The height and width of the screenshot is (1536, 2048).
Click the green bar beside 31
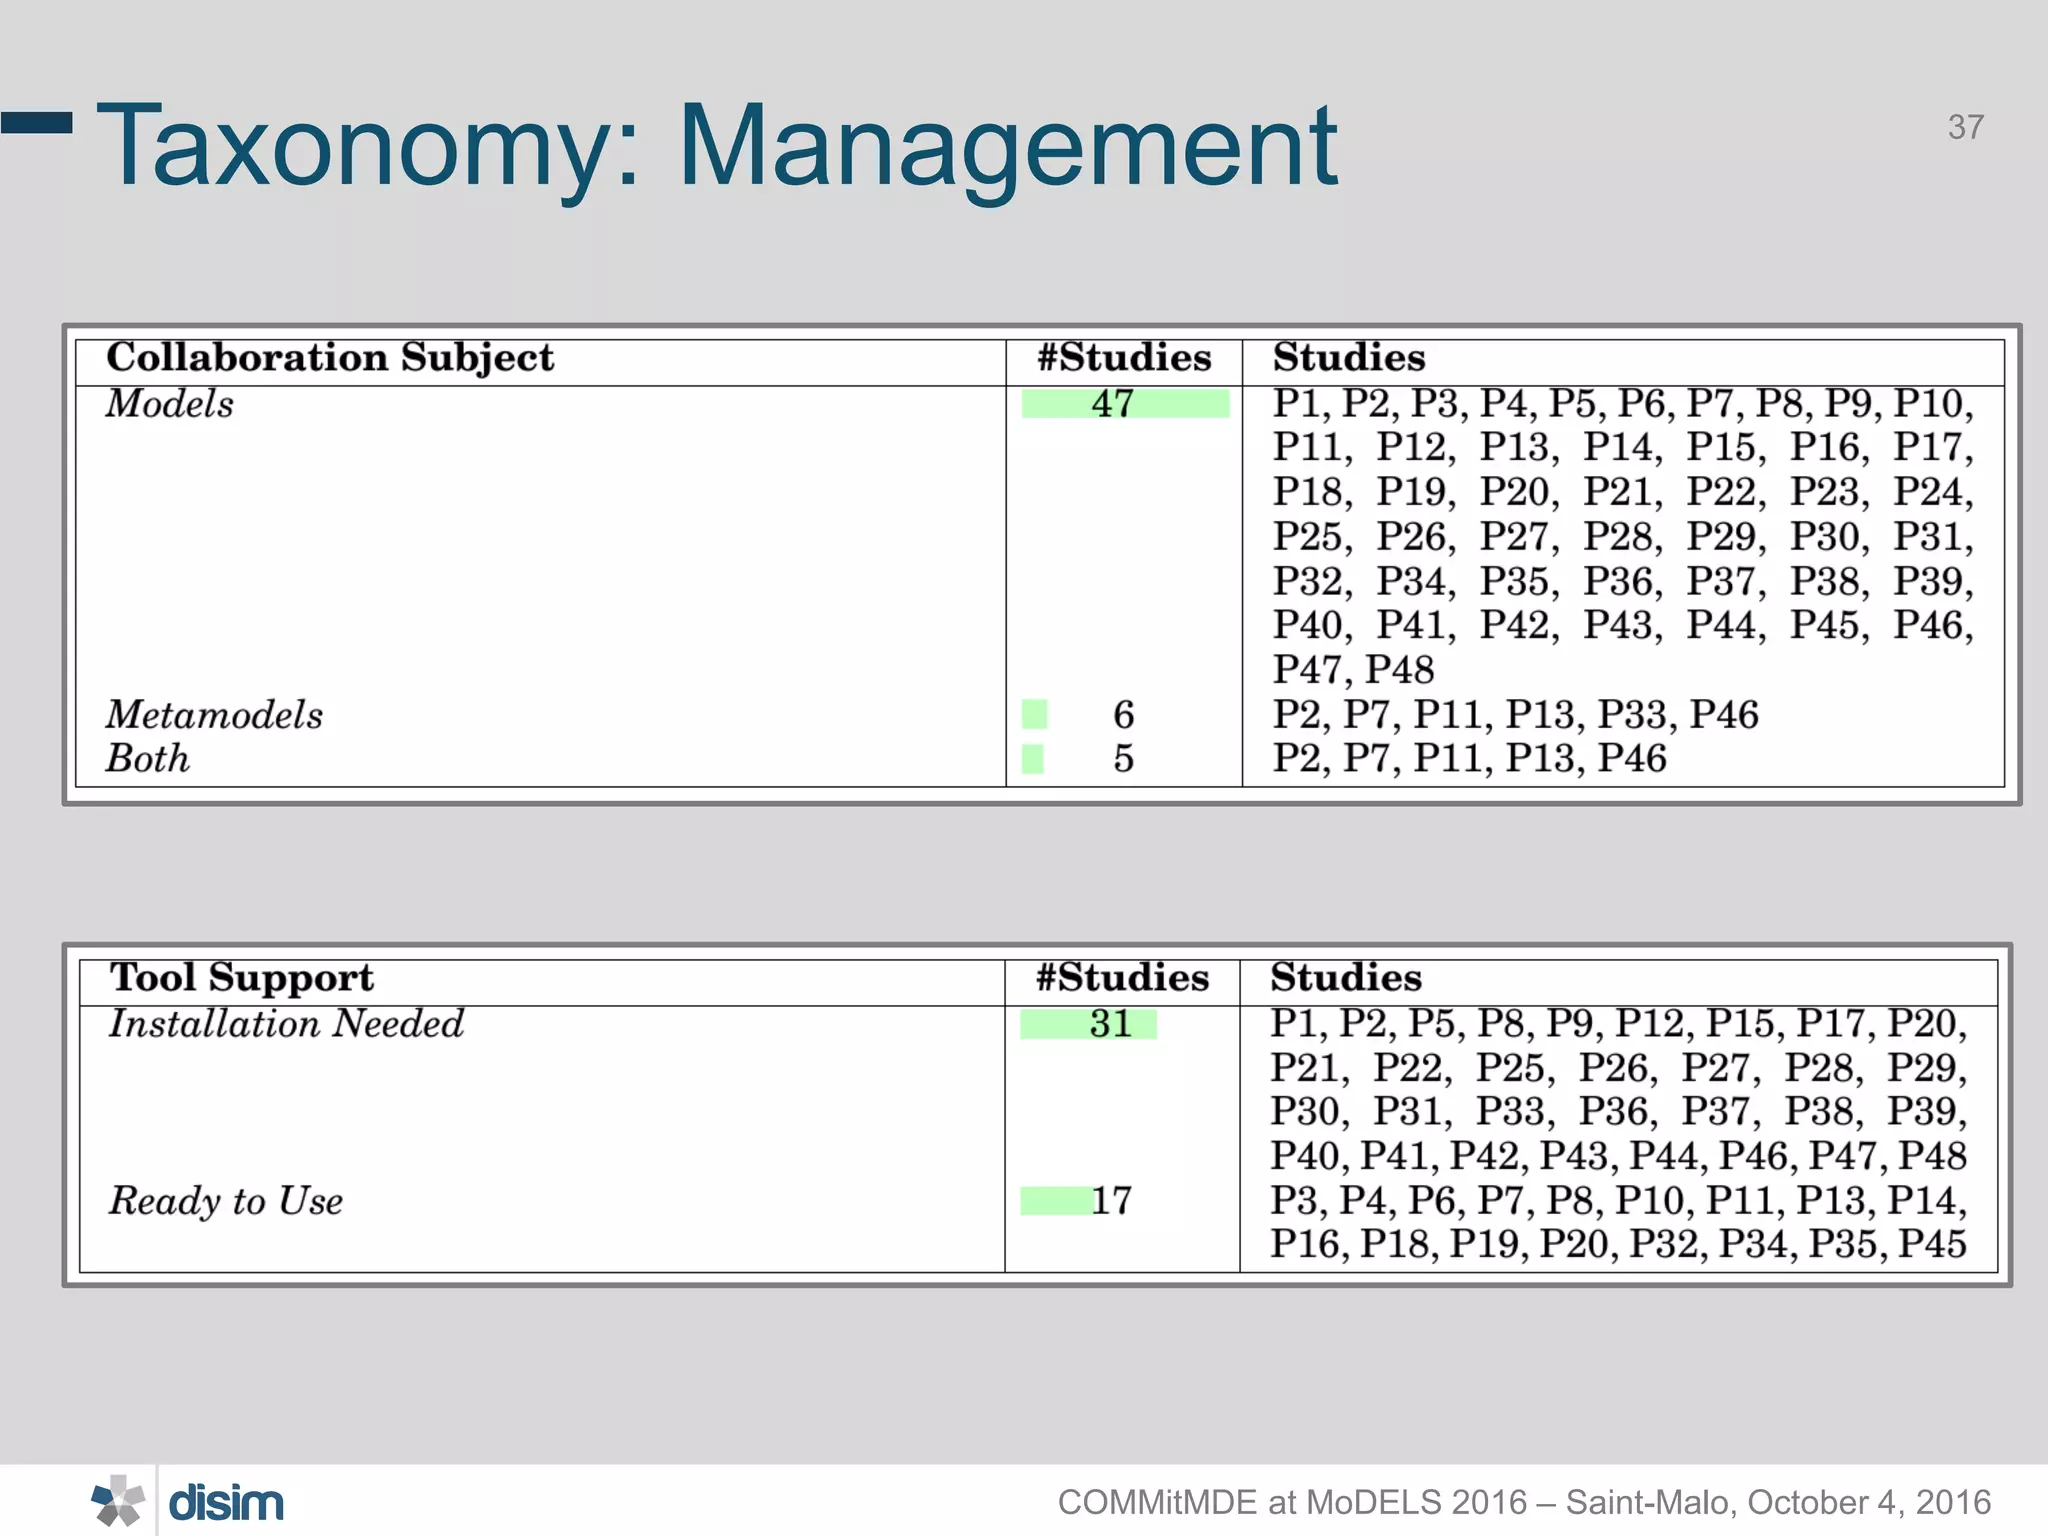click(1087, 1024)
